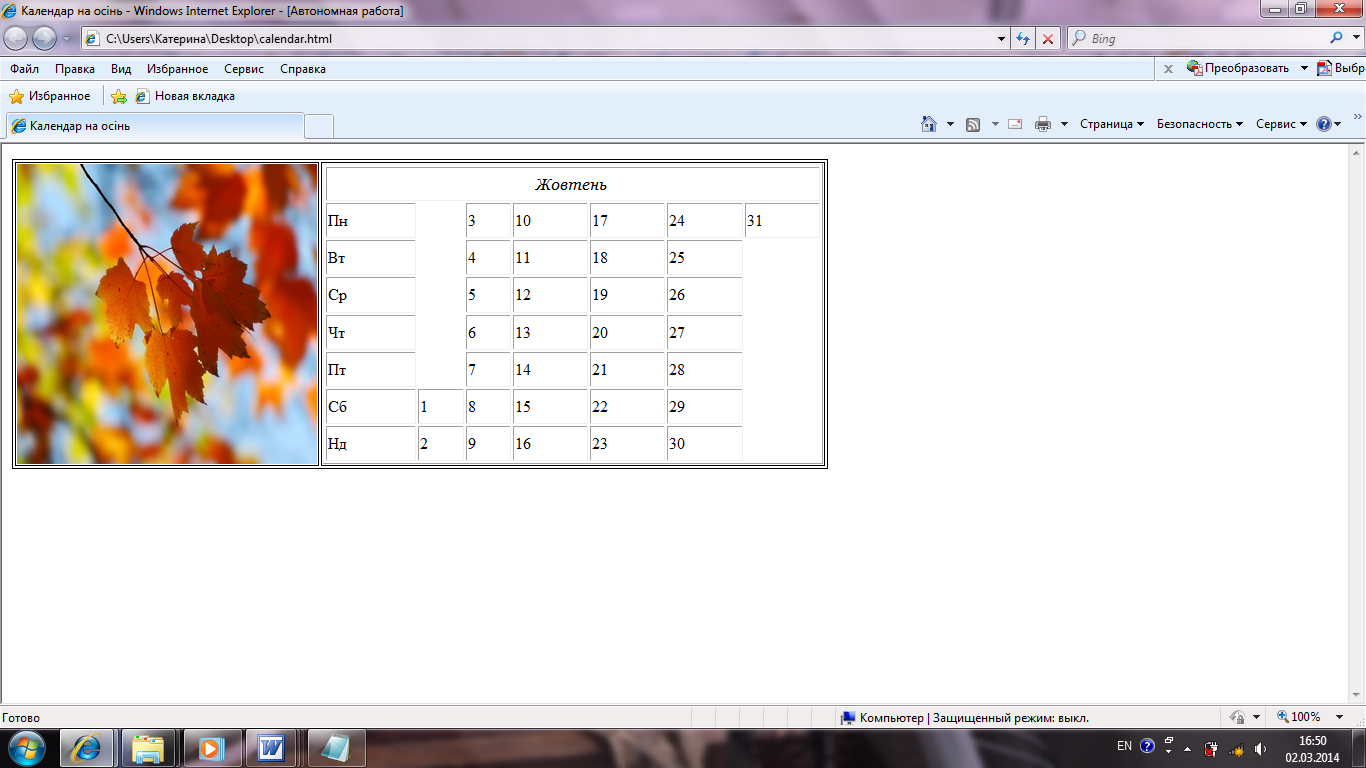Expand the Print dropdown arrow
The image size is (1366, 768).
click(1064, 124)
